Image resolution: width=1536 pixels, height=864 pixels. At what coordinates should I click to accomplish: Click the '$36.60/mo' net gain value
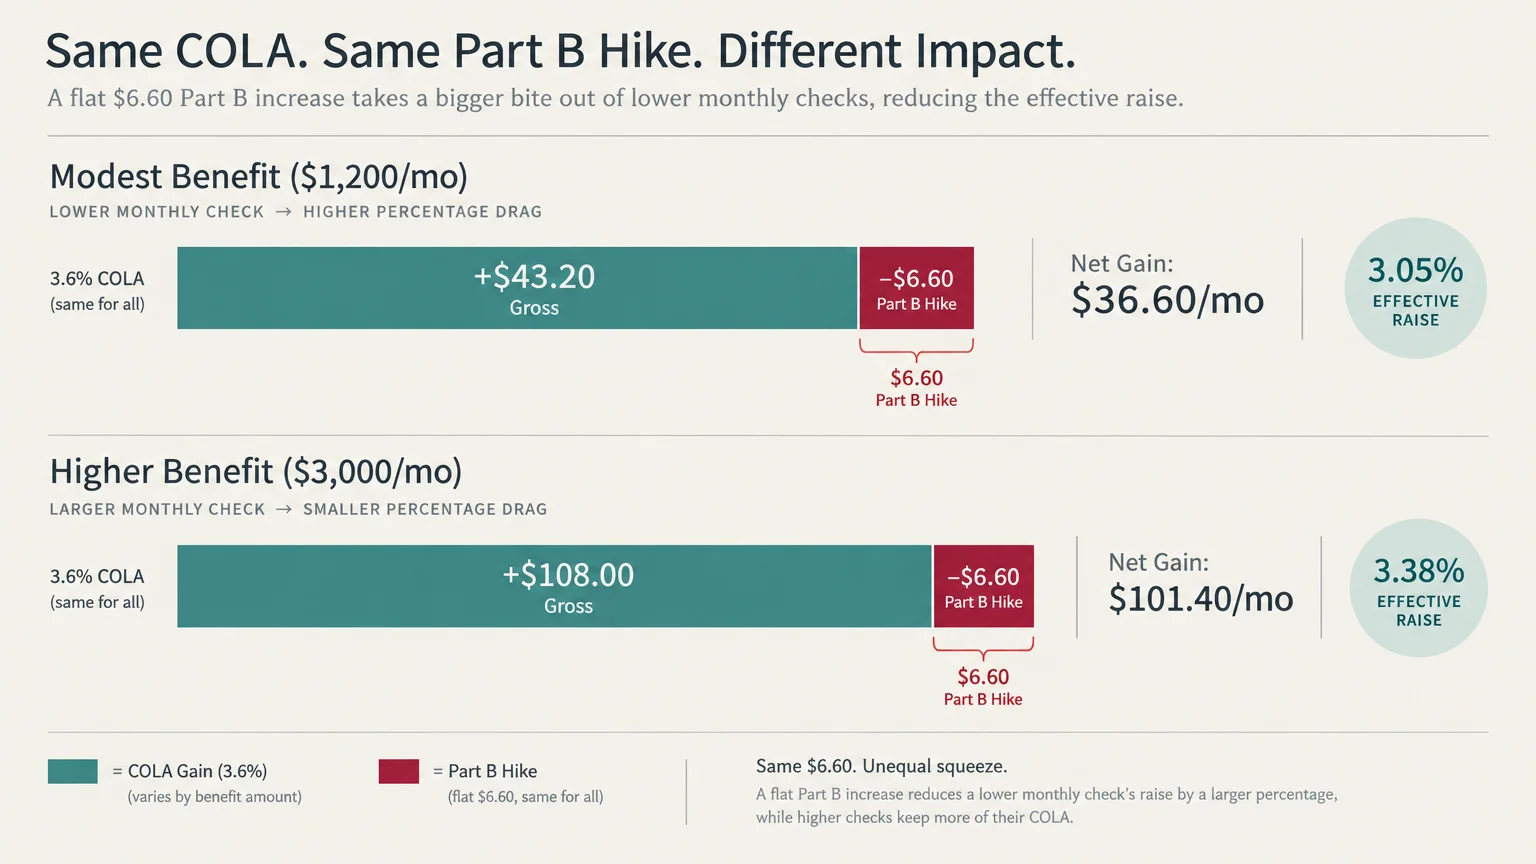(1167, 300)
